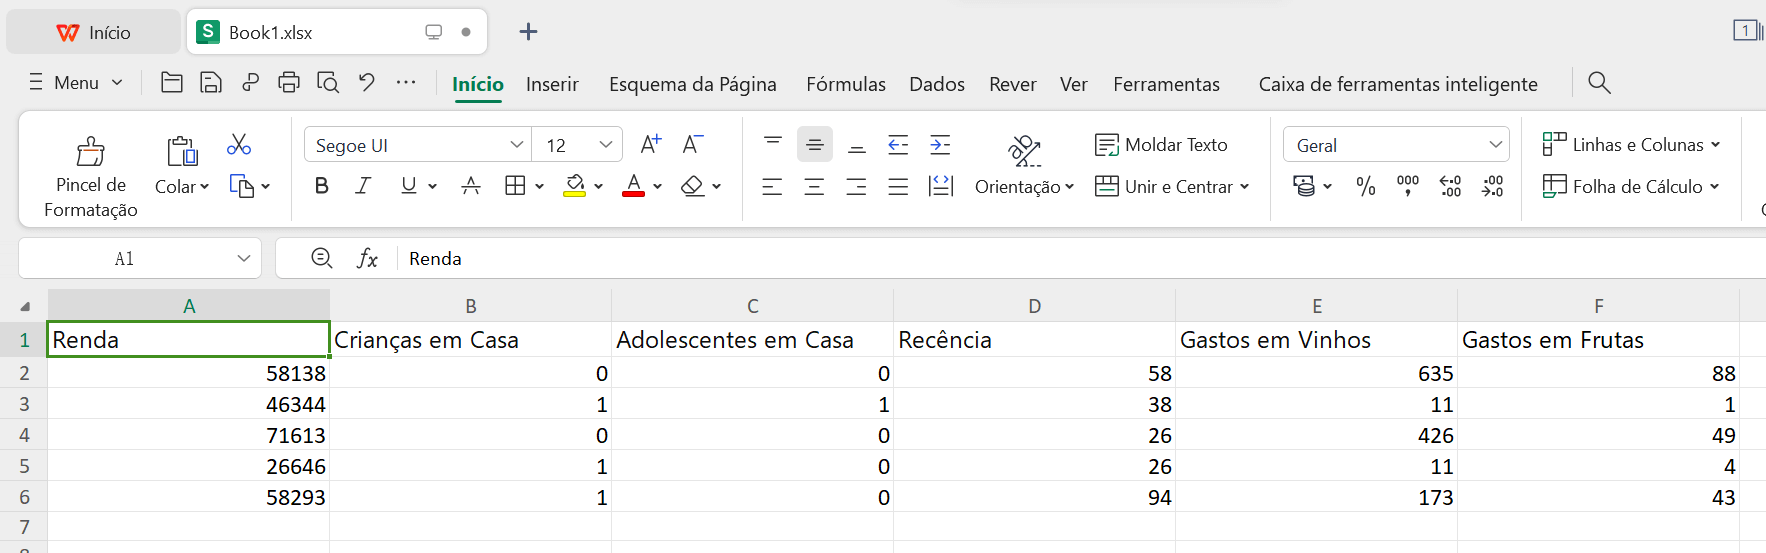Open the Fórmulas tab

click(x=846, y=84)
